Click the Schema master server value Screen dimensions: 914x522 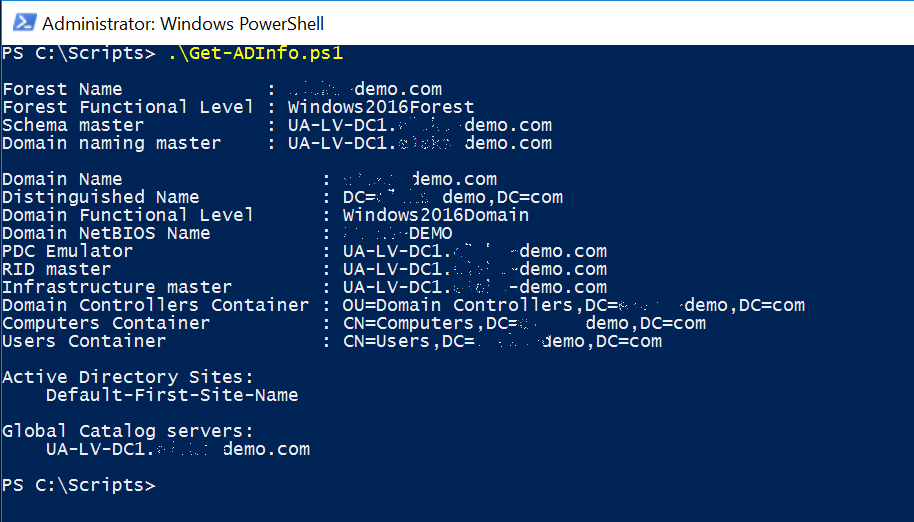419,125
